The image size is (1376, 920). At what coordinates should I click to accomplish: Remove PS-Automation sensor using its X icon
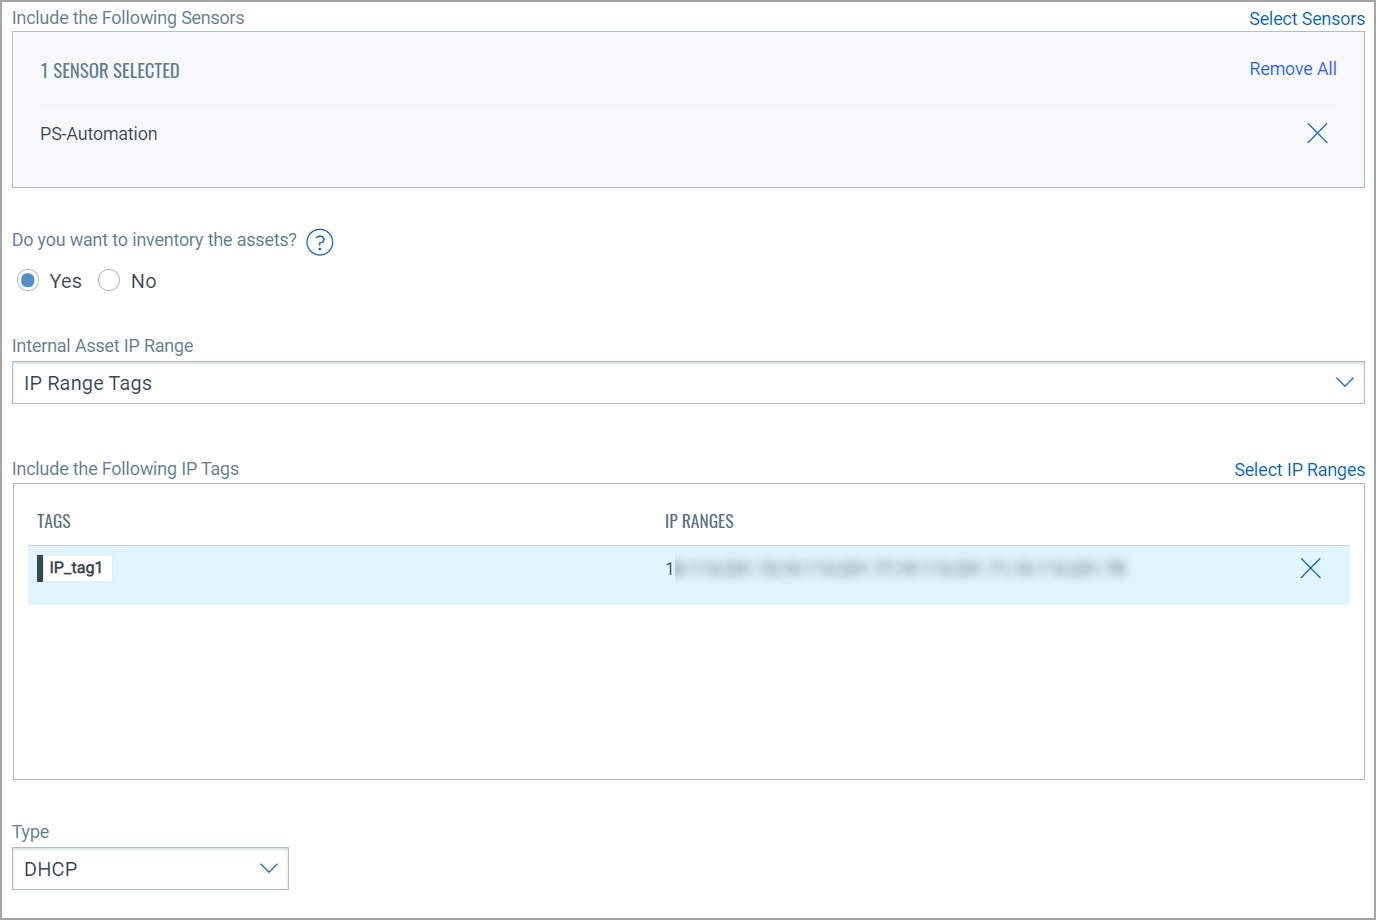point(1317,133)
